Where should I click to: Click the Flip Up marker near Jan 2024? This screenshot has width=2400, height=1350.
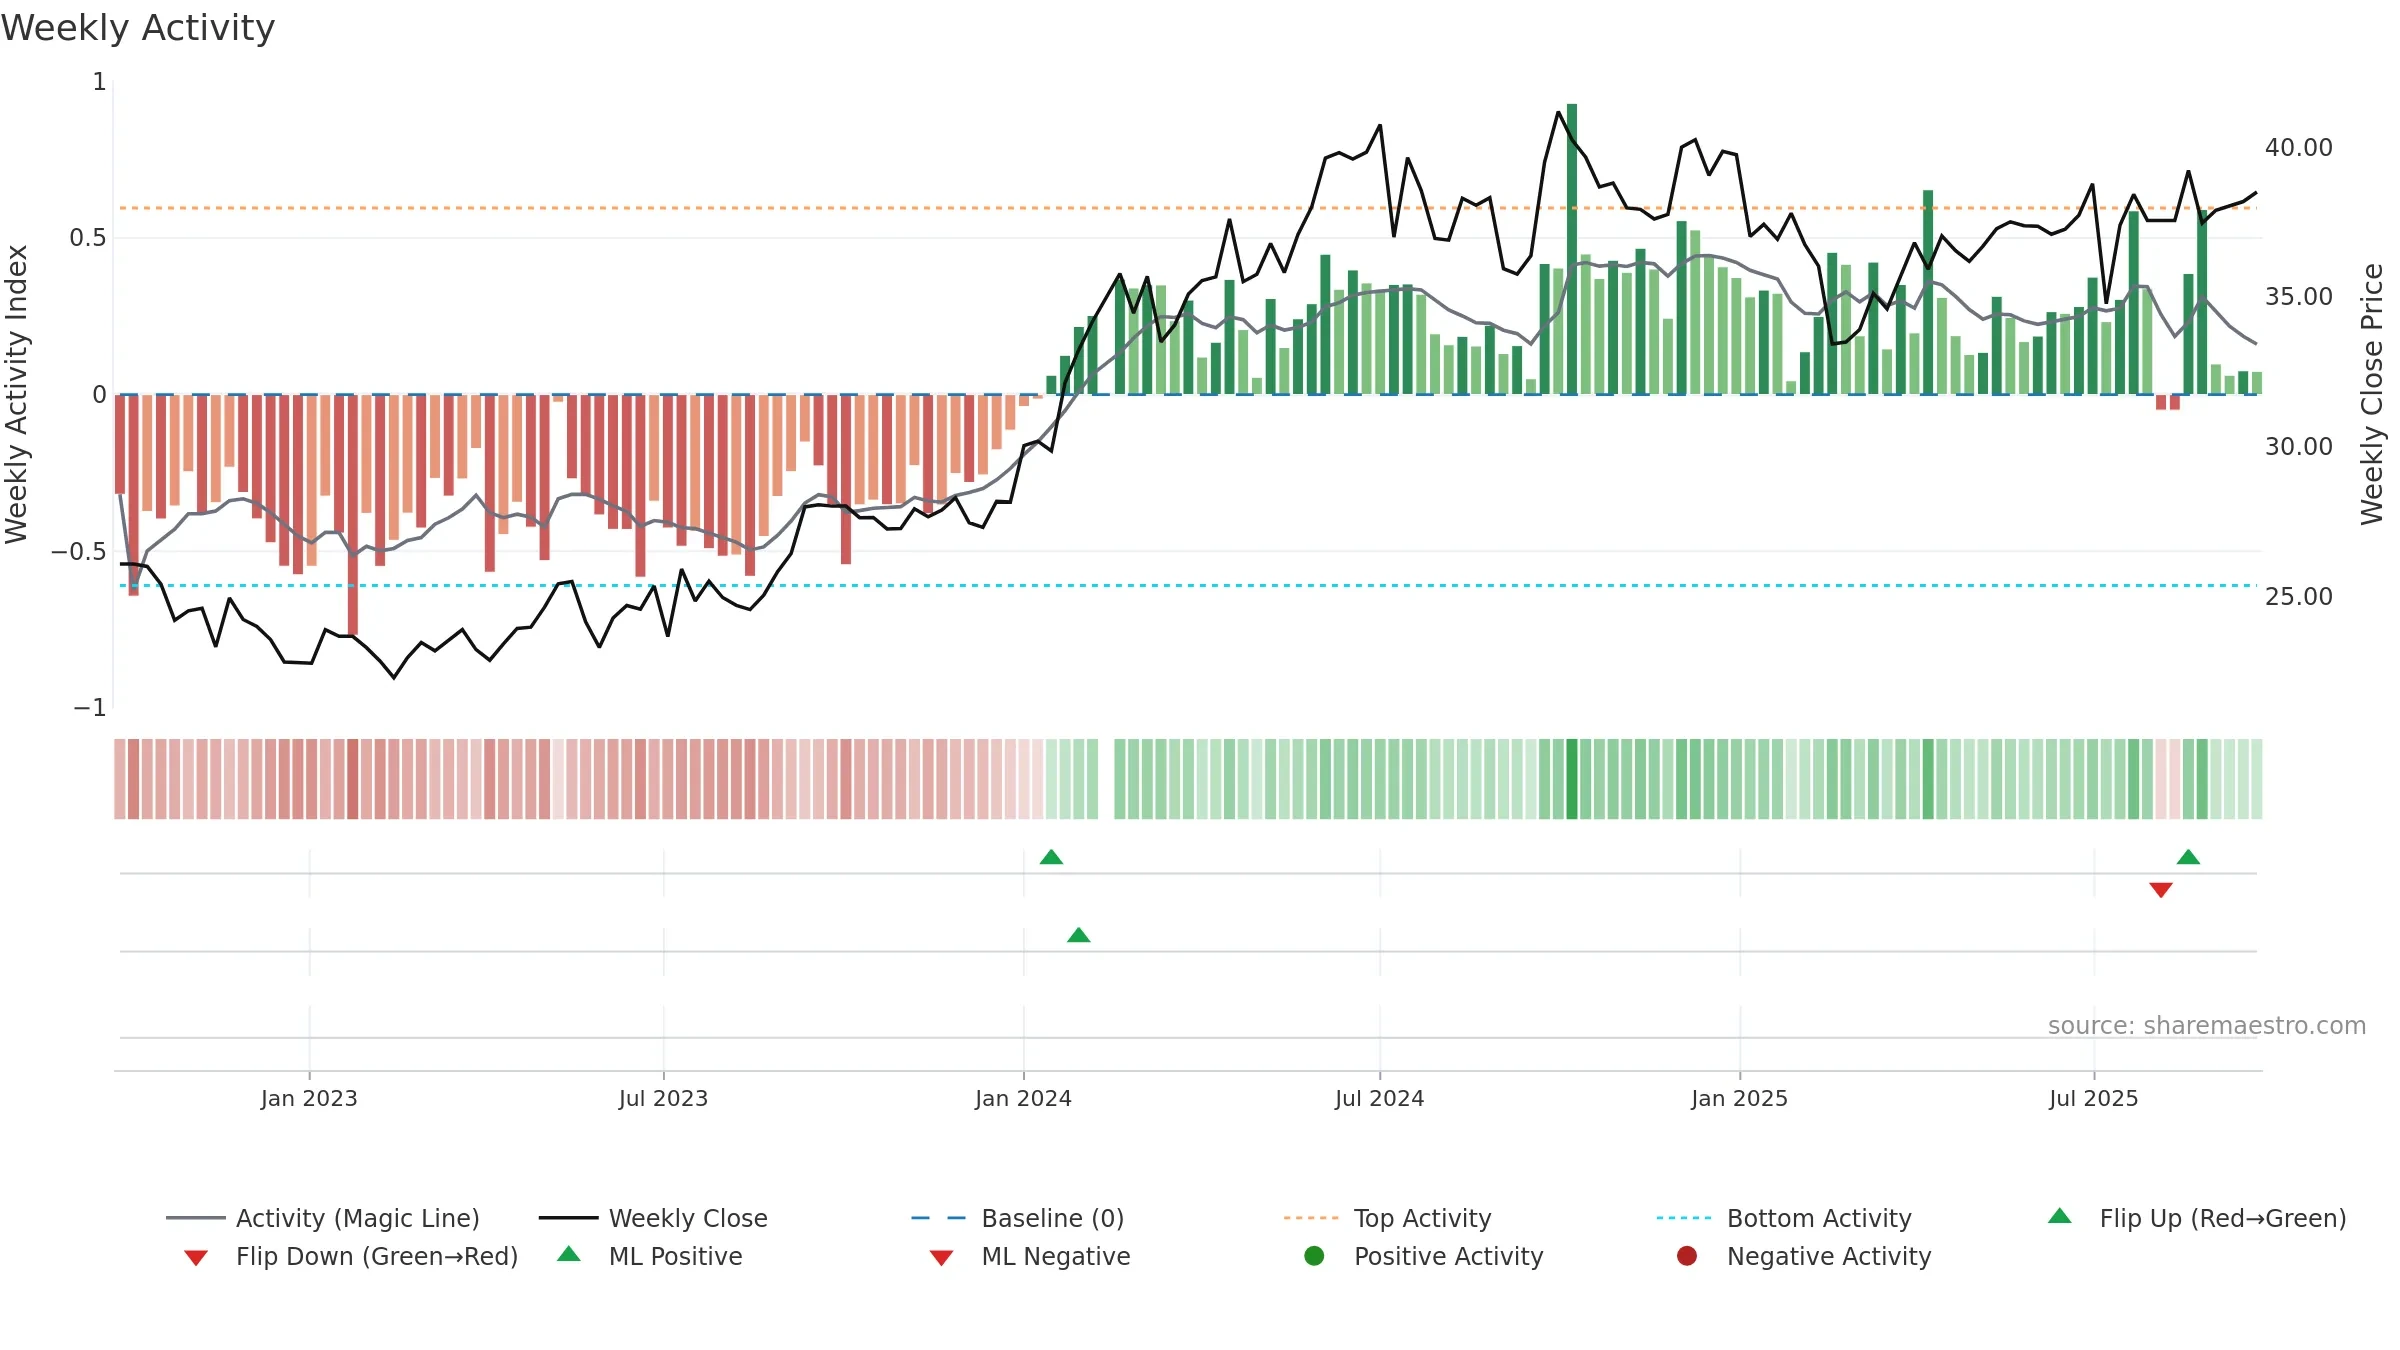pyautogui.click(x=1051, y=857)
